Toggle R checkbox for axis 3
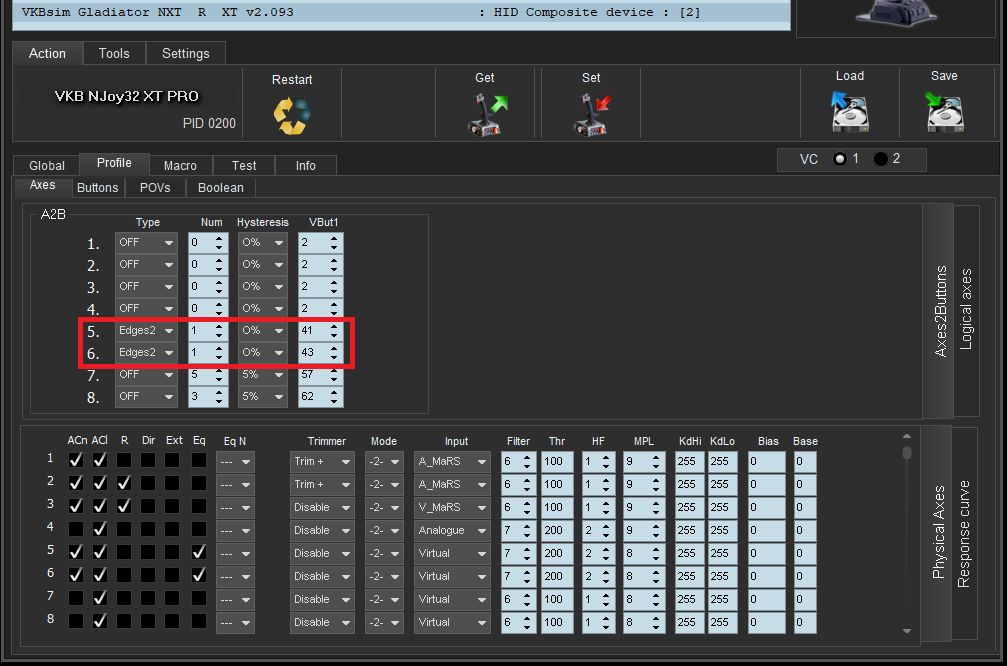 tap(124, 506)
